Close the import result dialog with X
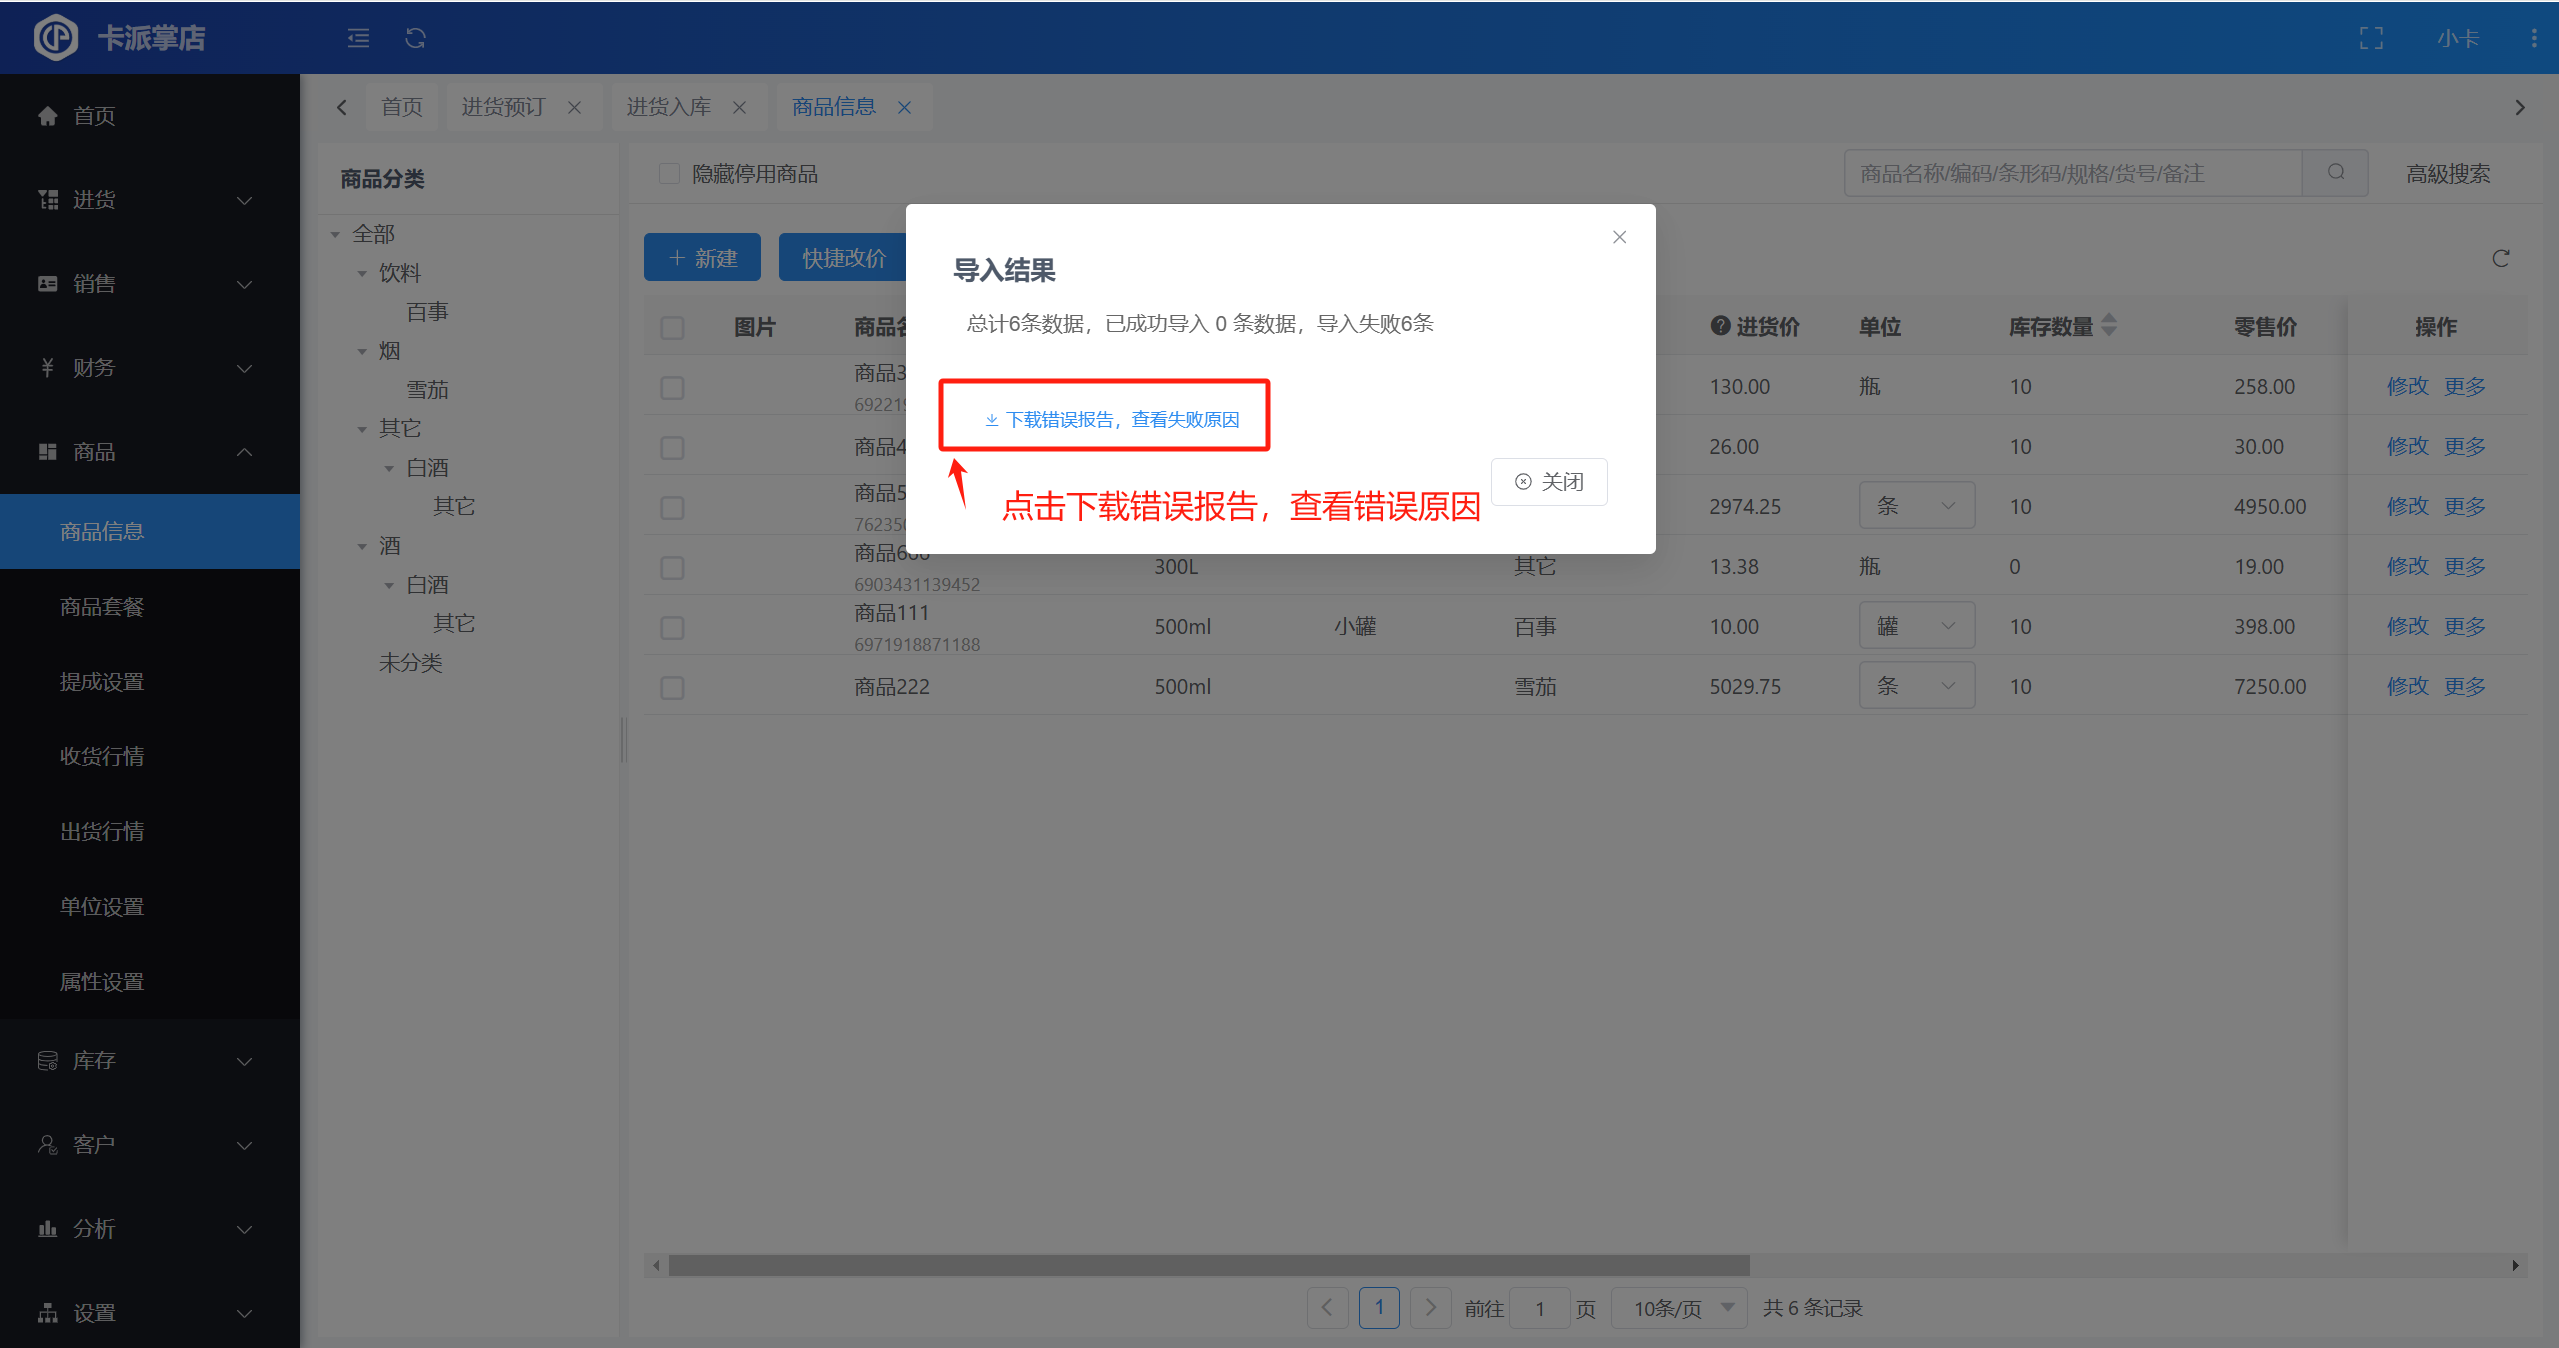Screen dimensions: 2559x1348 [1619, 237]
